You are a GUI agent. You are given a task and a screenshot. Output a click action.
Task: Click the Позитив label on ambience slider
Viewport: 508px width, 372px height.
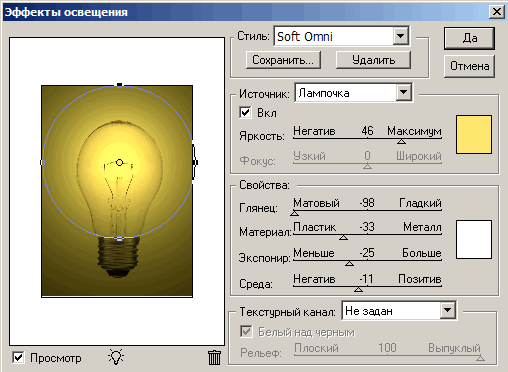click(x=420, y=279)
